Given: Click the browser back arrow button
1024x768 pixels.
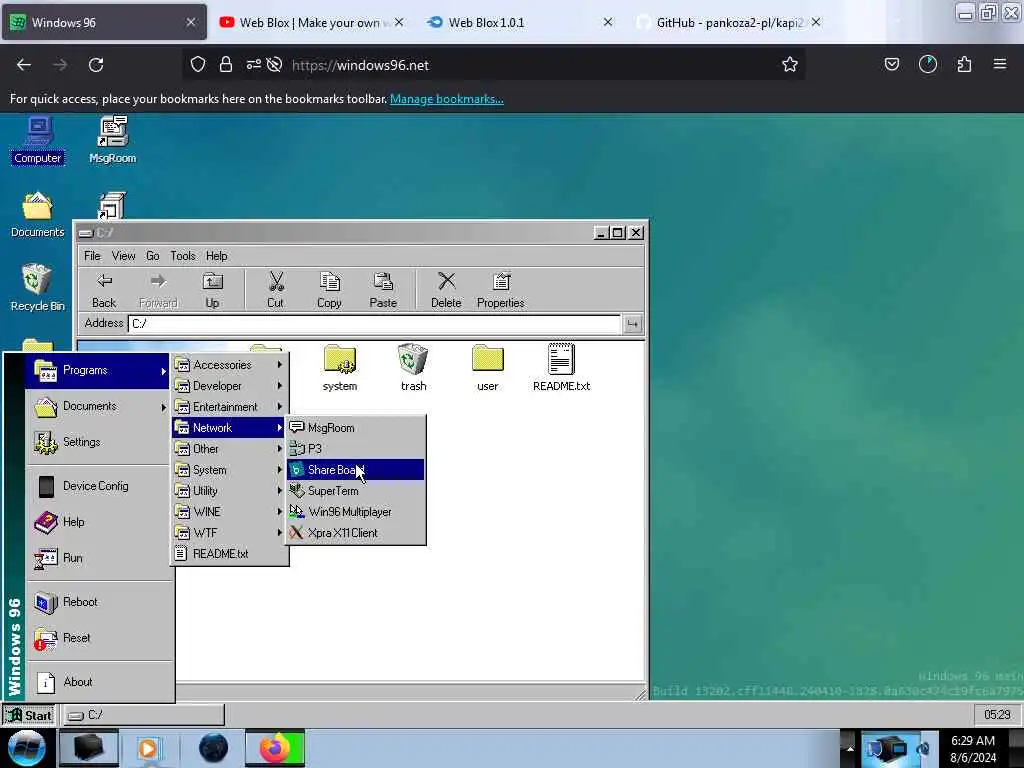Looking at the screenshot, I should [x=24, y=65].
